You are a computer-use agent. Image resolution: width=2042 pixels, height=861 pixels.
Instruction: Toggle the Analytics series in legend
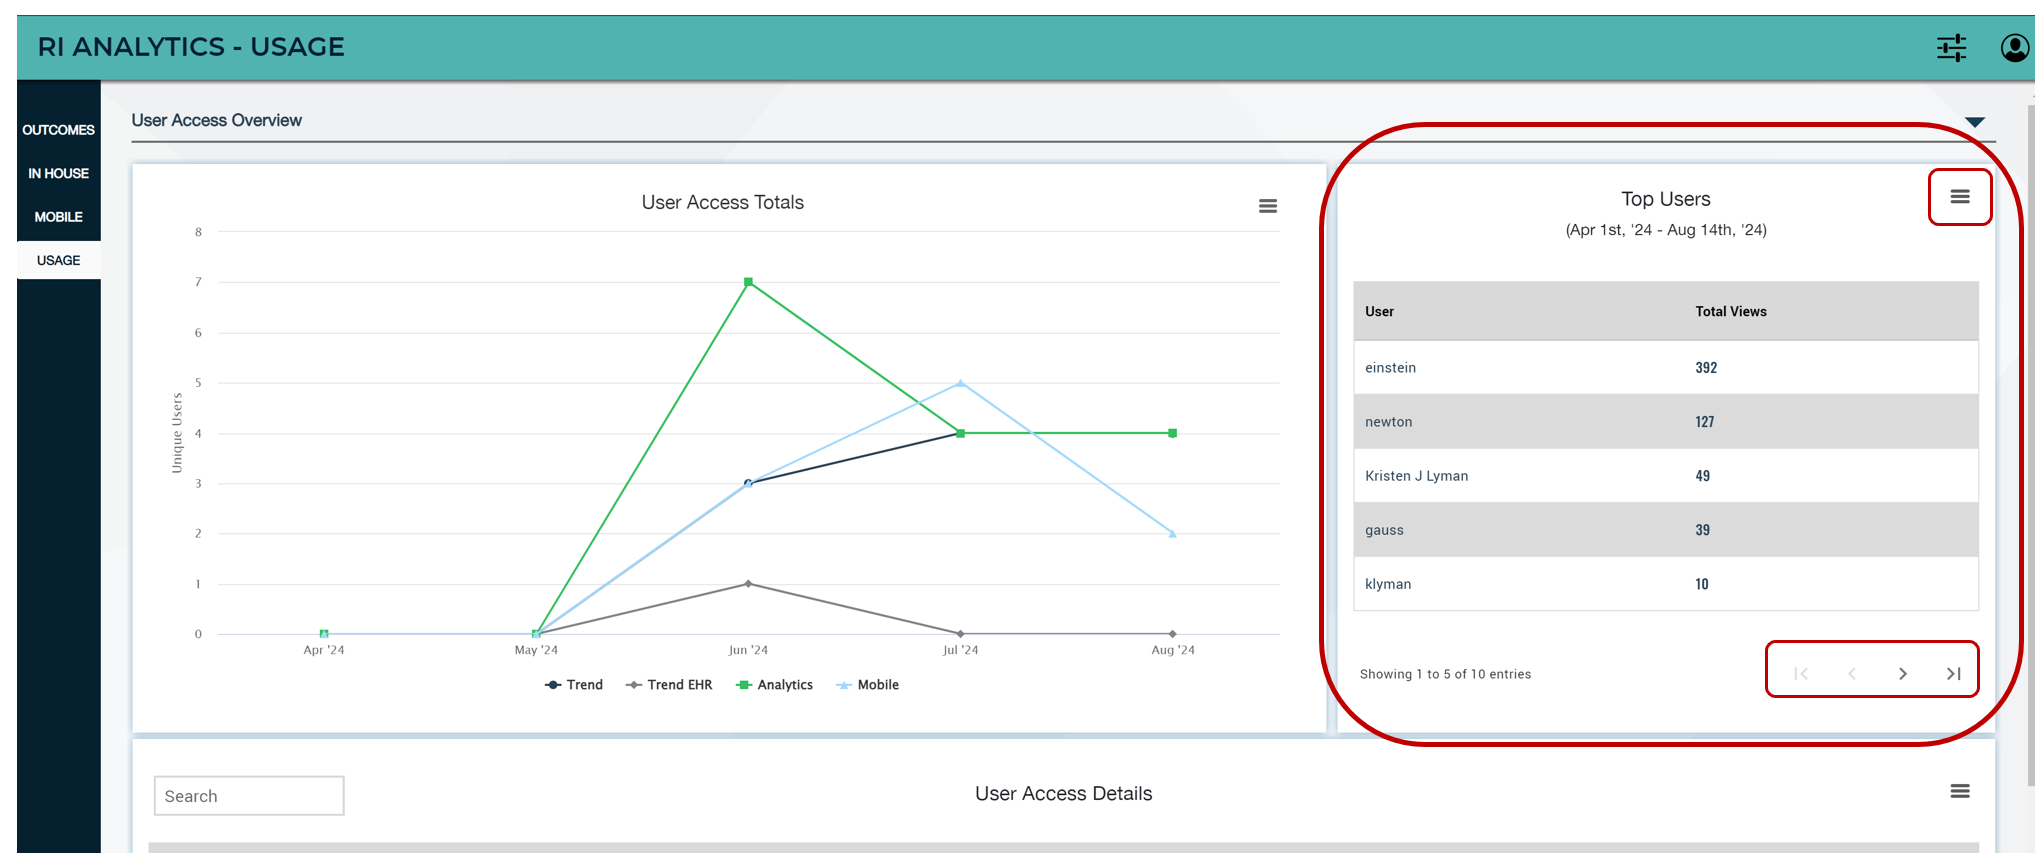click(774, 685)
